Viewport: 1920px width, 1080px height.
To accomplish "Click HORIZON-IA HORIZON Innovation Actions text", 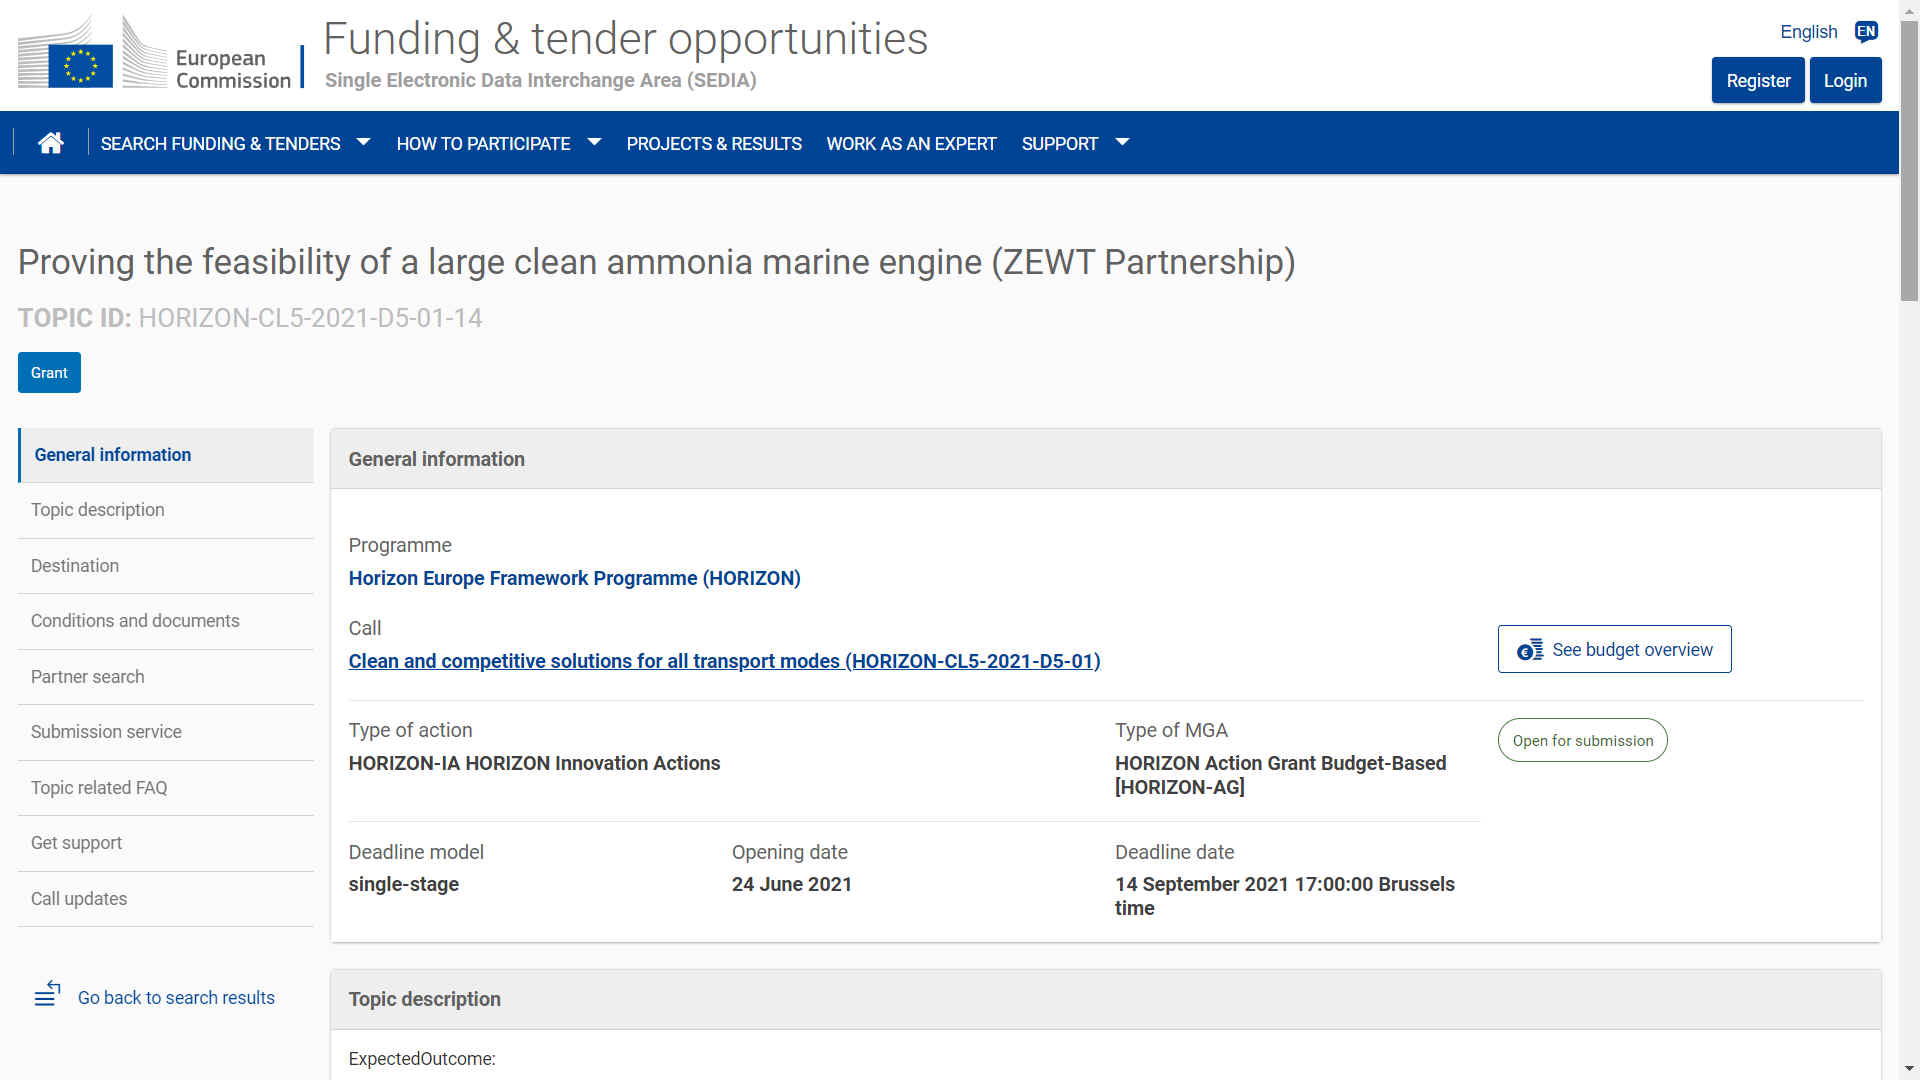I will click(x=534, y=763).
